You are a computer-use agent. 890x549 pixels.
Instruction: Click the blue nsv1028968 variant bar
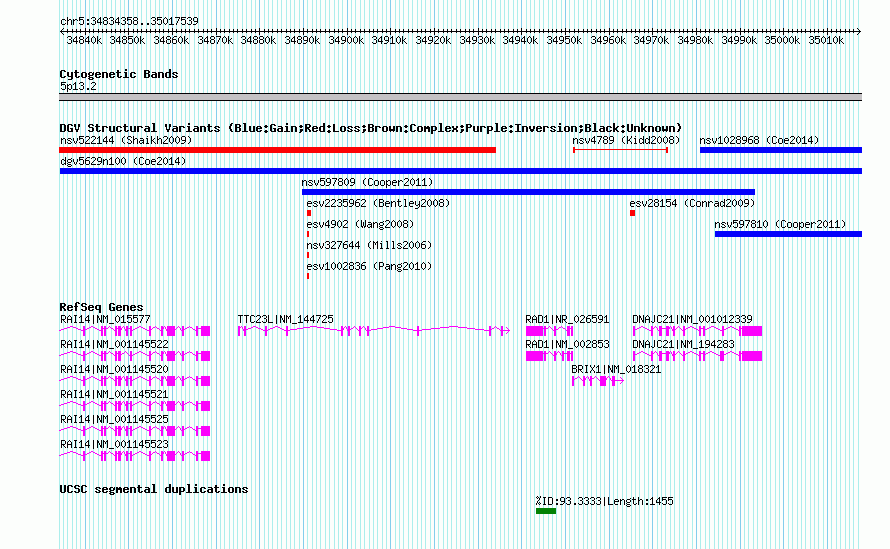[x=781, y=150]
